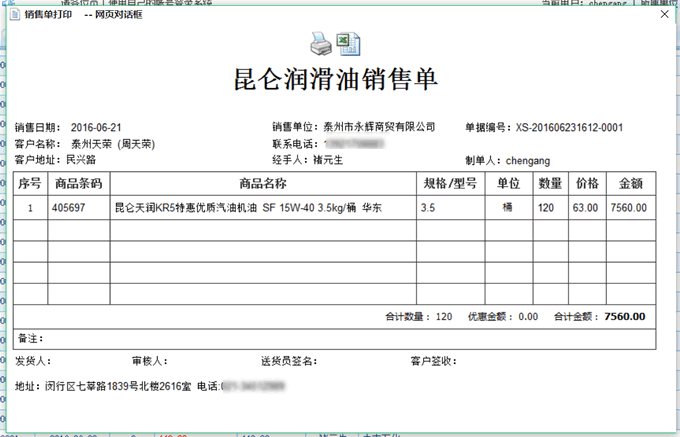This screenshot has height=437, width=680.
Task: Click the 发货人 label
Action: [33, 361]
